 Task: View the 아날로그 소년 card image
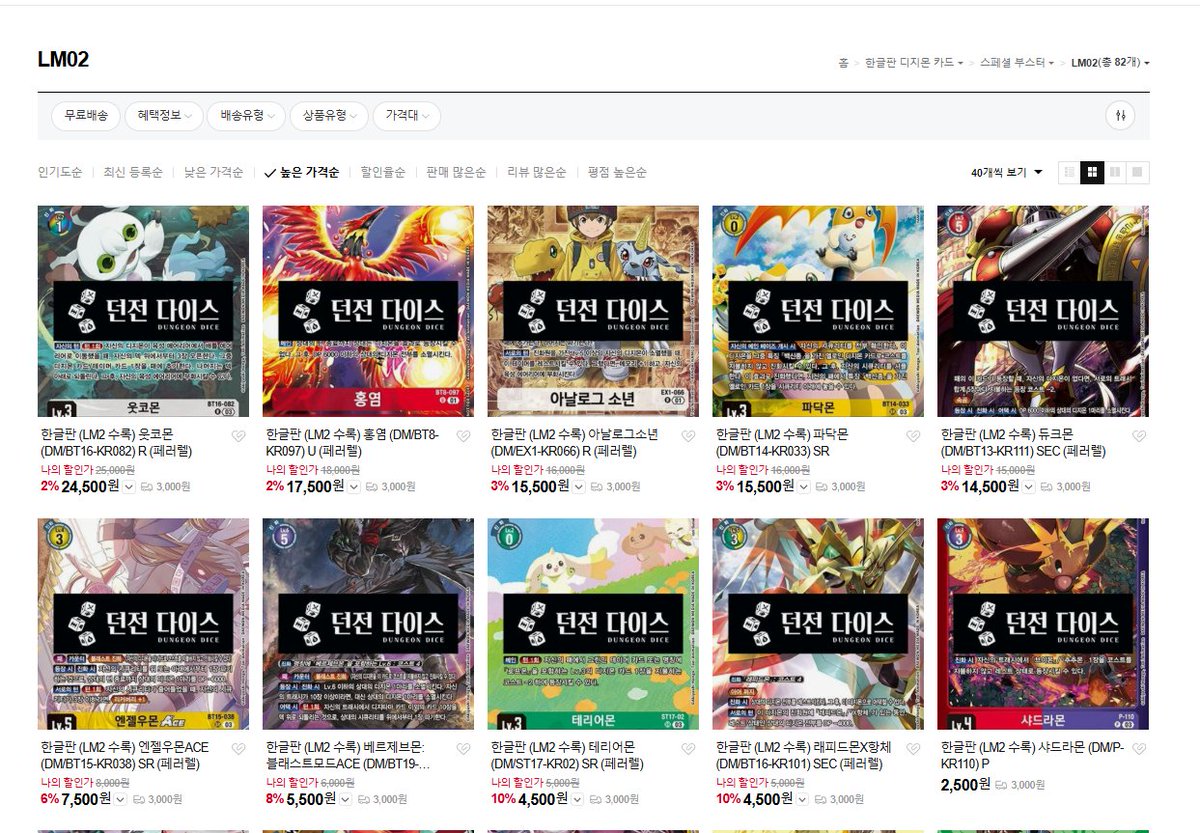coord(593,312)
